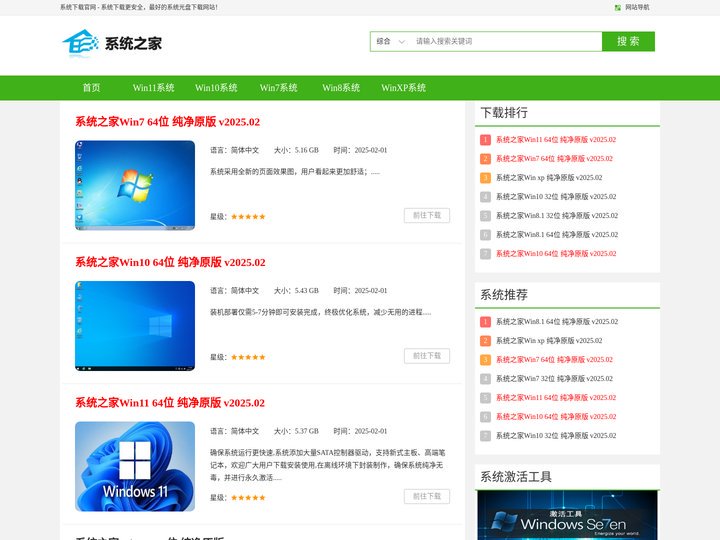Screen dimensions: 720x540
Task: Open the Win11系统 nav tab
Action: point(153,88)
